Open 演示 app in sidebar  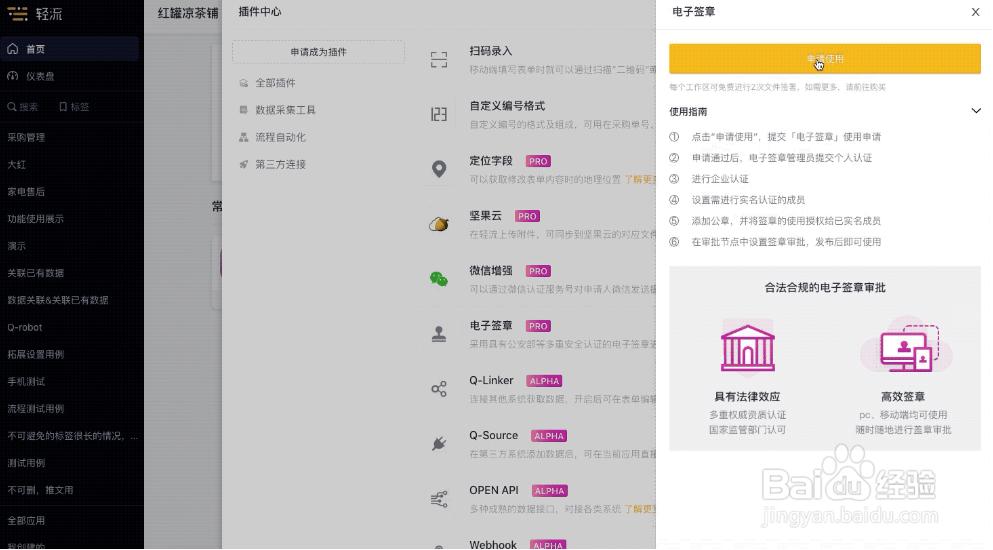coord(16,246)
